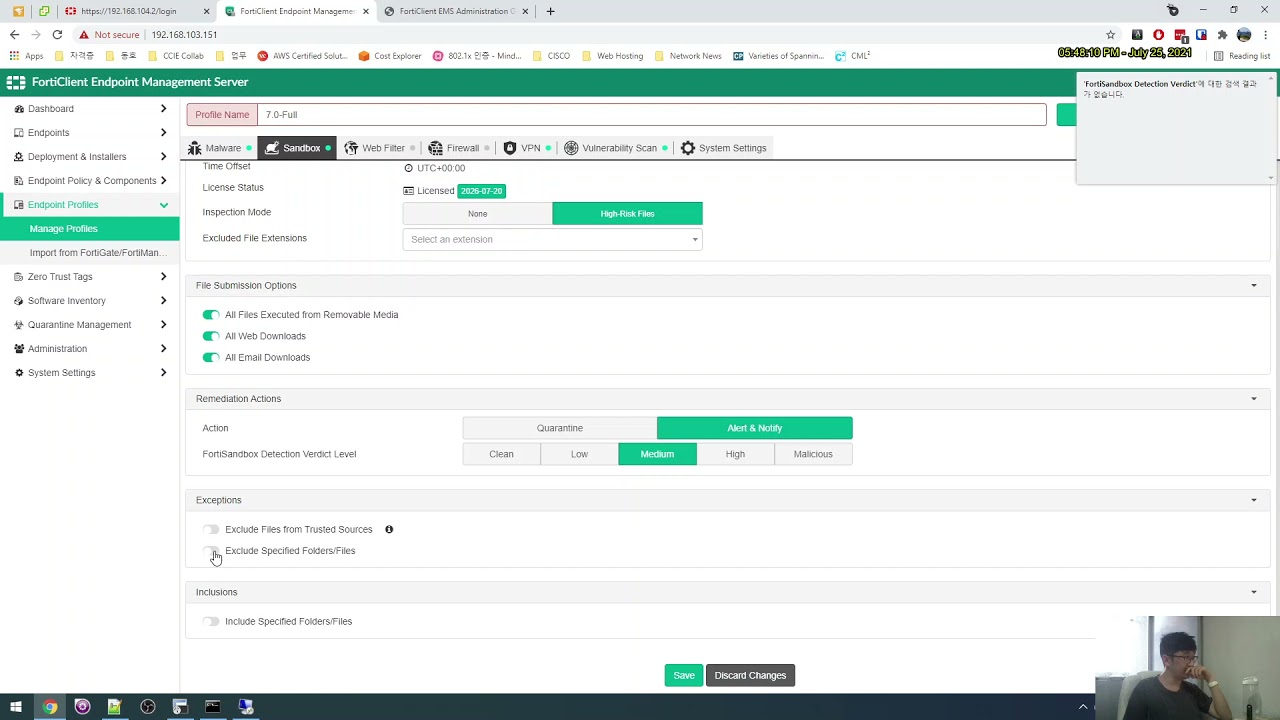Expand Endpoint Policy & Components menu
The height and width of the screenshot is (720, 1280).
(x=90, y=181)
